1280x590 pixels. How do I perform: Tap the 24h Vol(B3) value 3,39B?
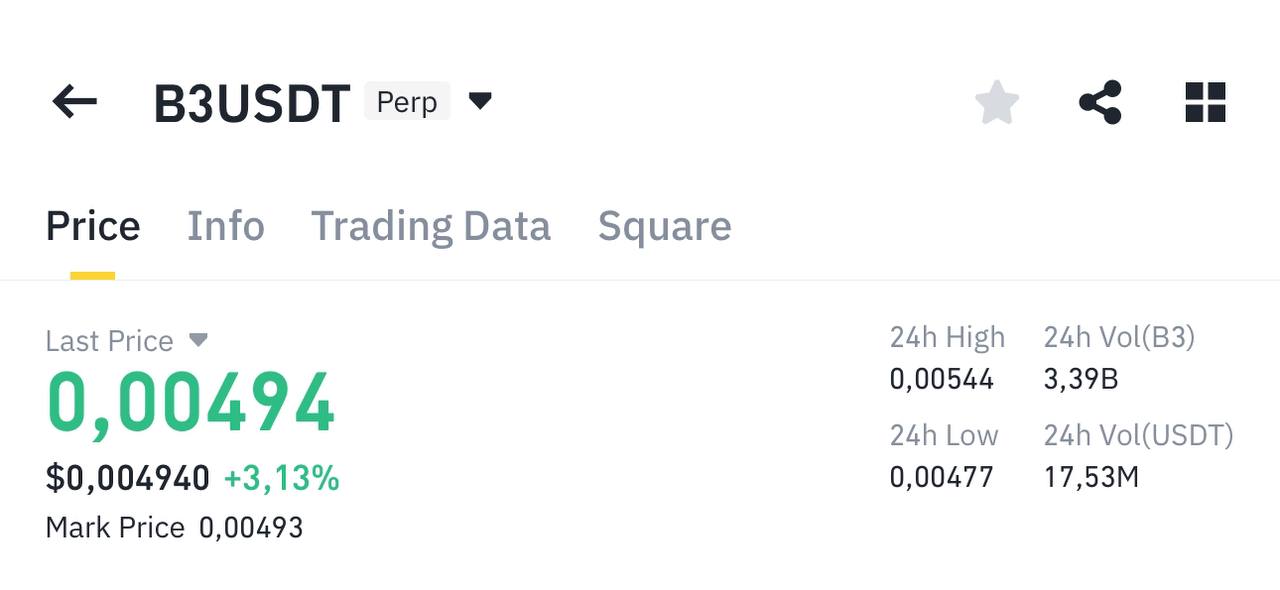pyautogui.click(x=1081, y=379)
